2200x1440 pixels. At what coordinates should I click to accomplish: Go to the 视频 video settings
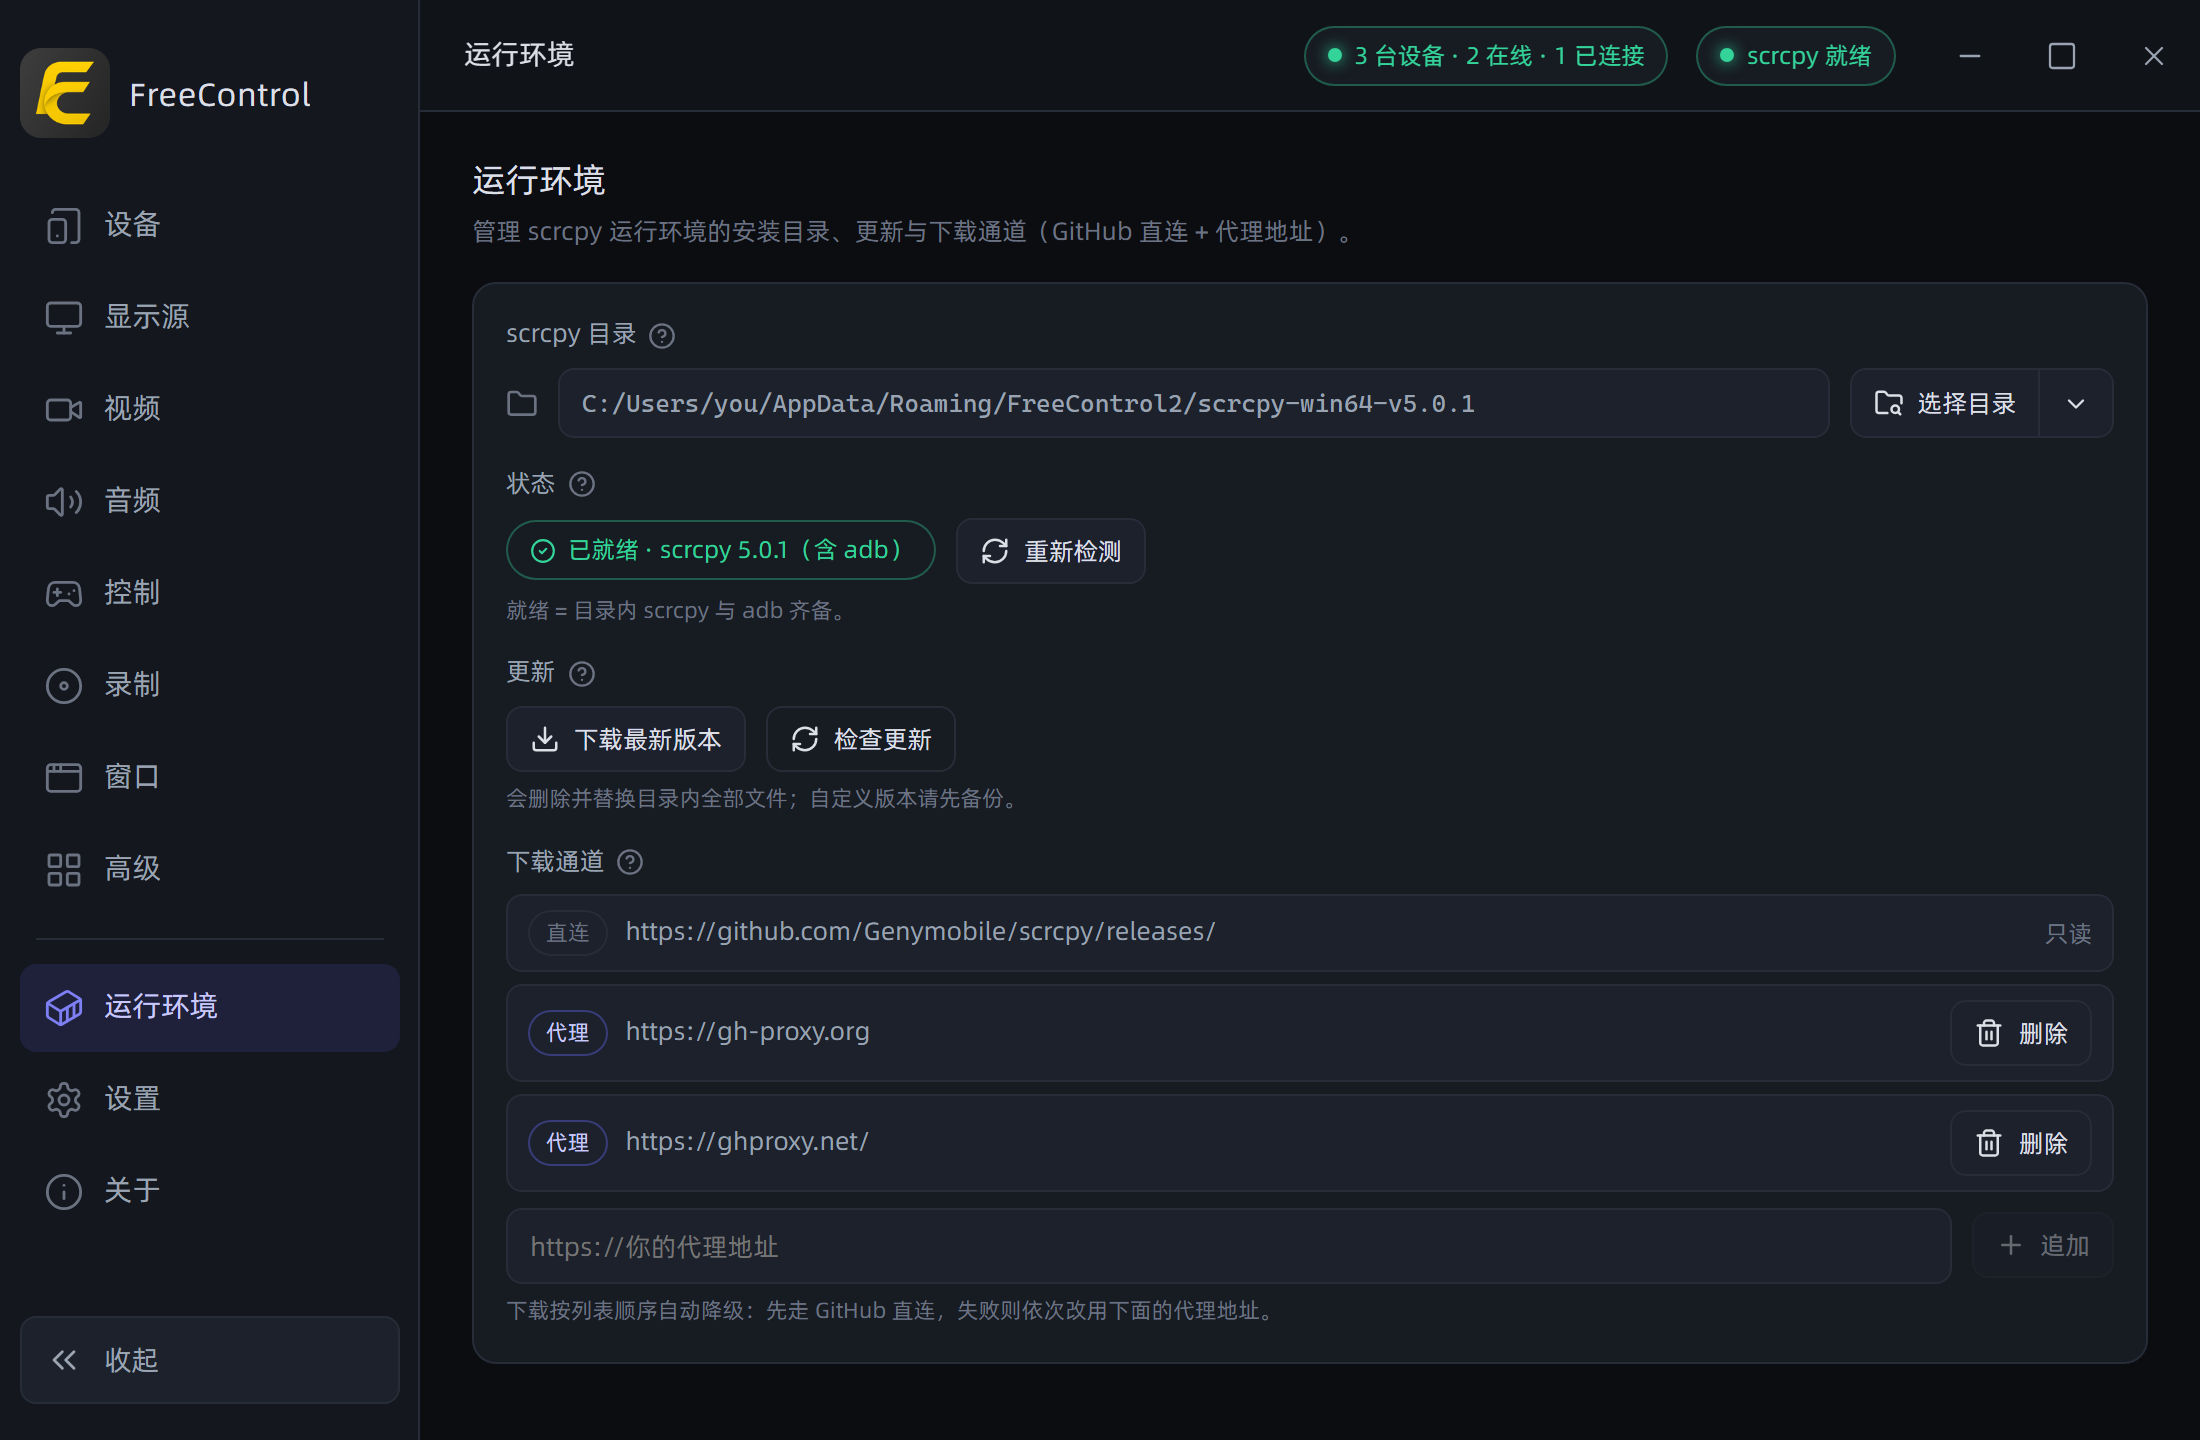point(210,409)
